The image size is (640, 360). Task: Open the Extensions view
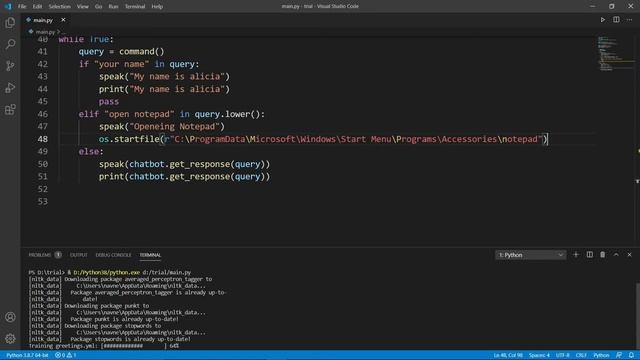10,109
